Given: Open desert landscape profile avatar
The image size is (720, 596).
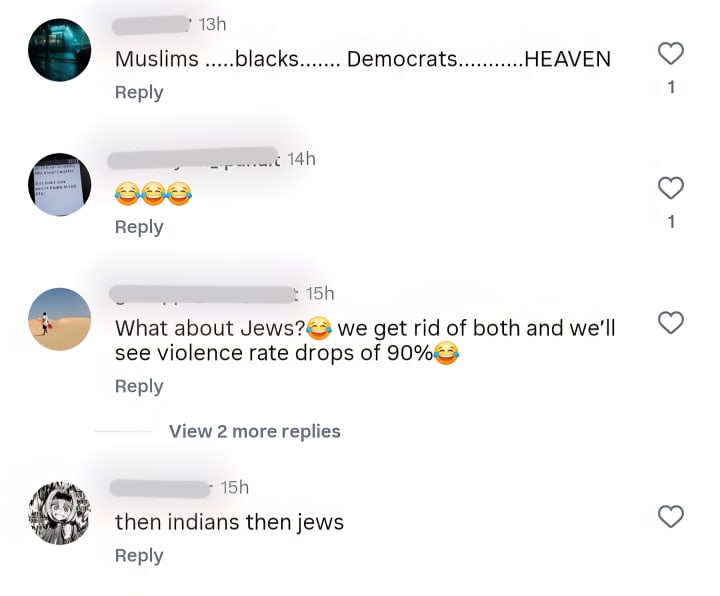Looking at the screenshot, I should [60, 319].
